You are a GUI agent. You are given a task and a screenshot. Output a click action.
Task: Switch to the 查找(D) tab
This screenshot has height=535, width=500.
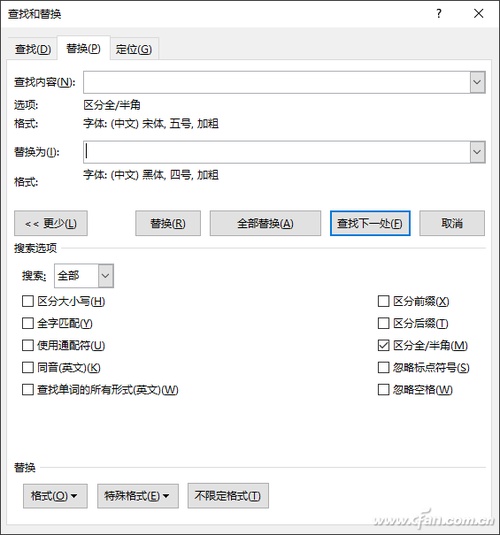point(33,49)
